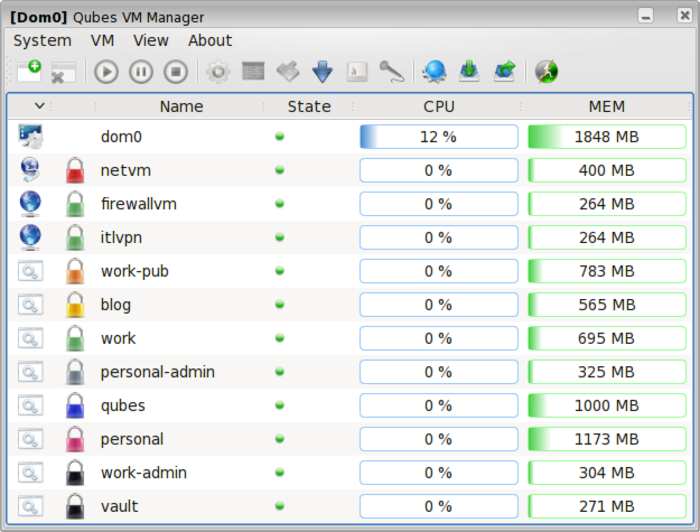
Task: Click work-pub memory bar showing 783 MB
Action: coord(607,271)
